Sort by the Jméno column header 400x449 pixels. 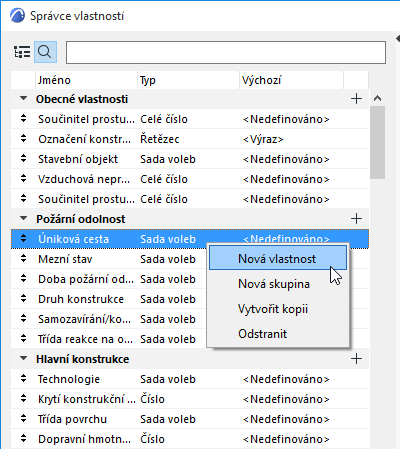pos(86,80)
